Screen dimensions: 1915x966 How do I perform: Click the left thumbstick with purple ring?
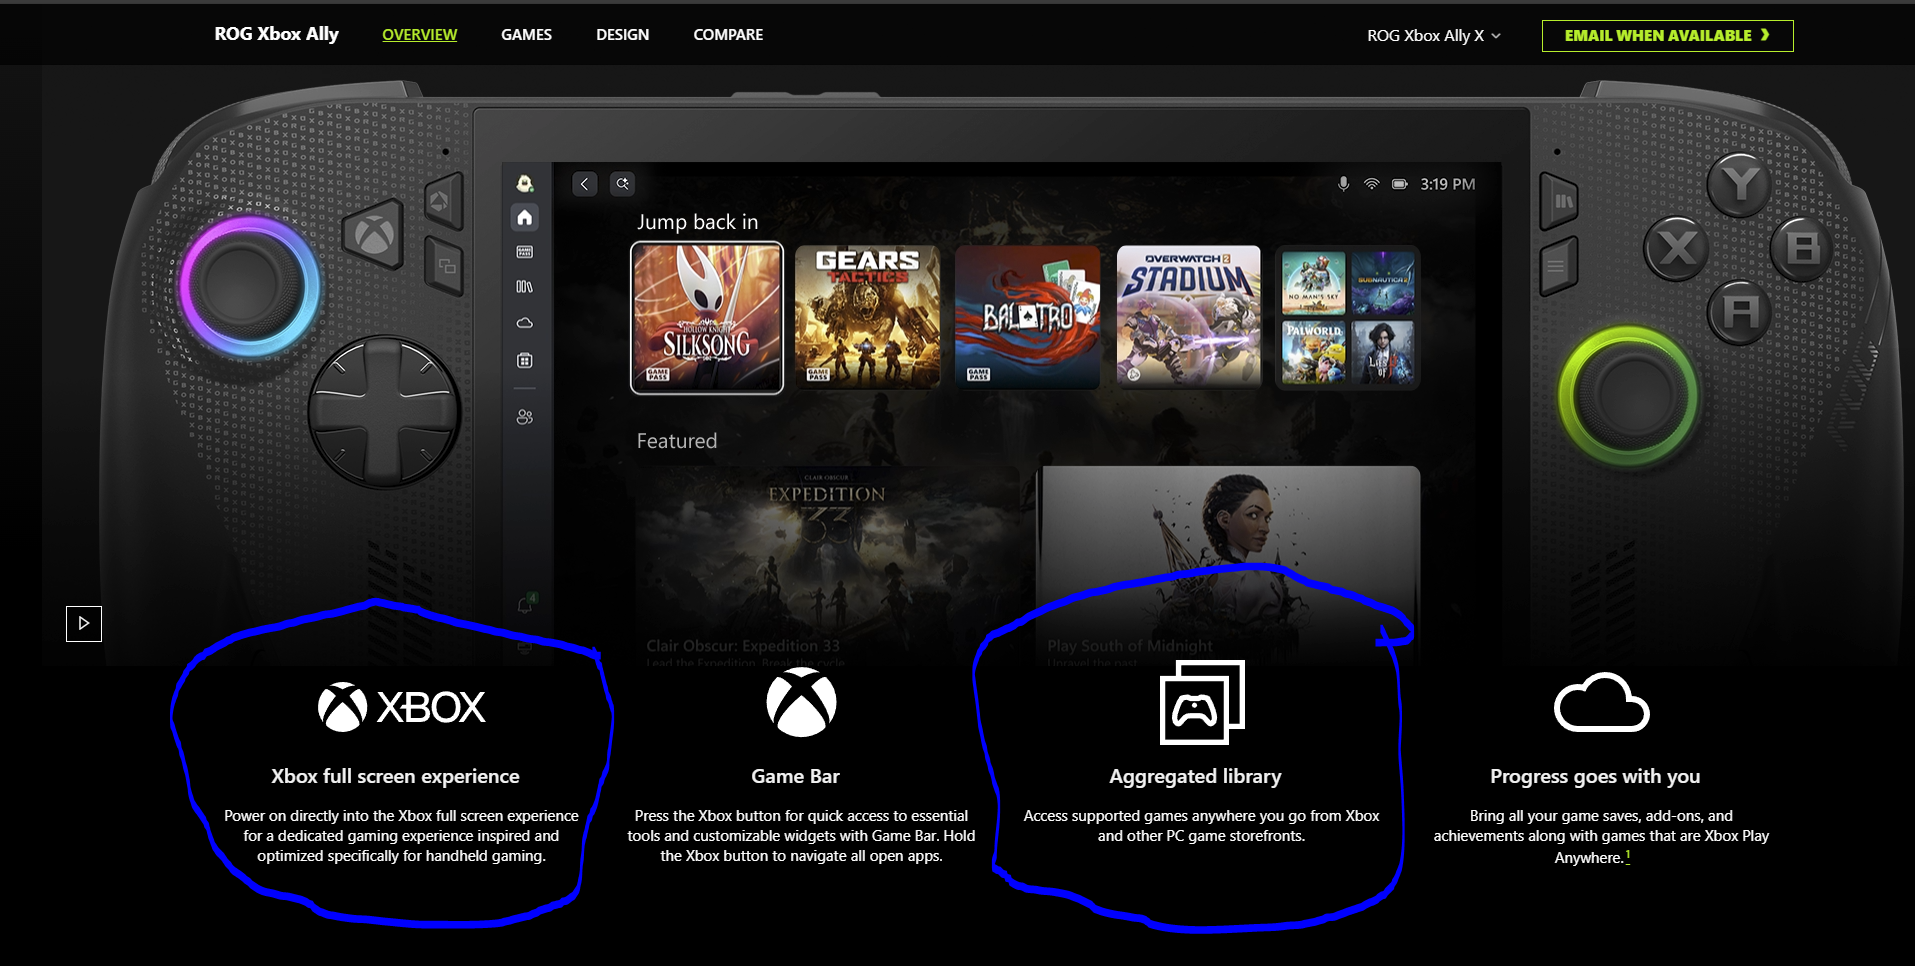click(x=249, y=287)
